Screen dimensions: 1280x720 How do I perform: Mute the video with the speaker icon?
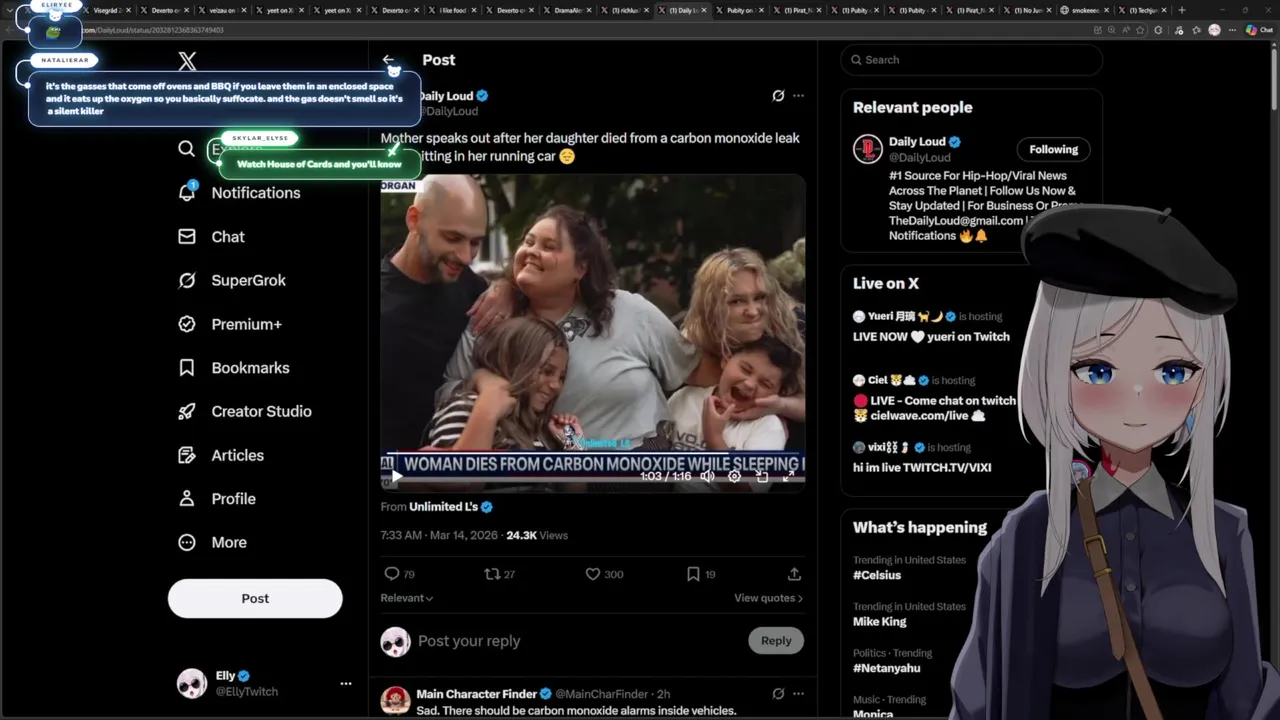click(707, 476)
